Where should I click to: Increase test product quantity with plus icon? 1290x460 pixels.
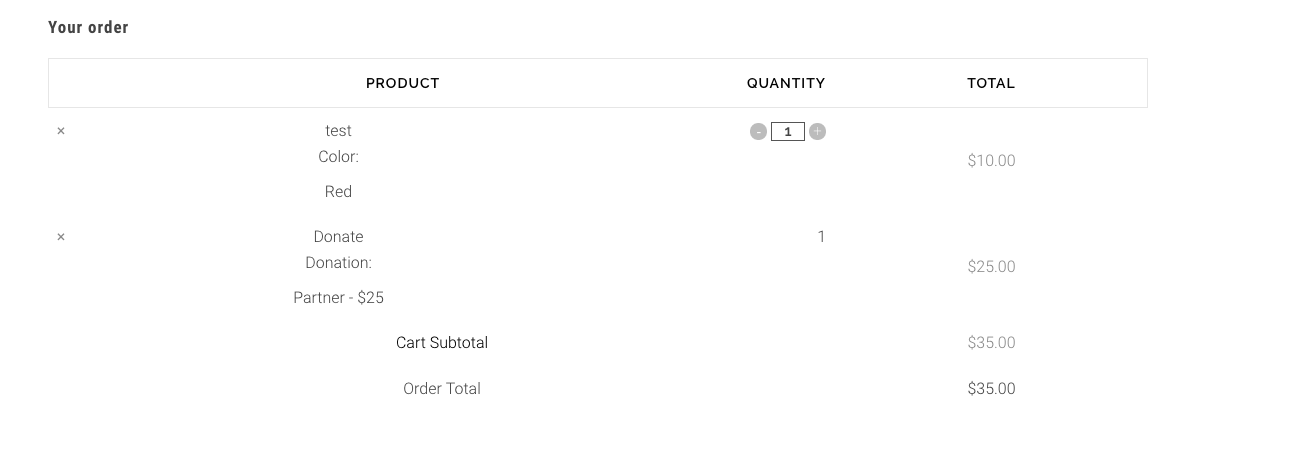click(x=817, y=131)
